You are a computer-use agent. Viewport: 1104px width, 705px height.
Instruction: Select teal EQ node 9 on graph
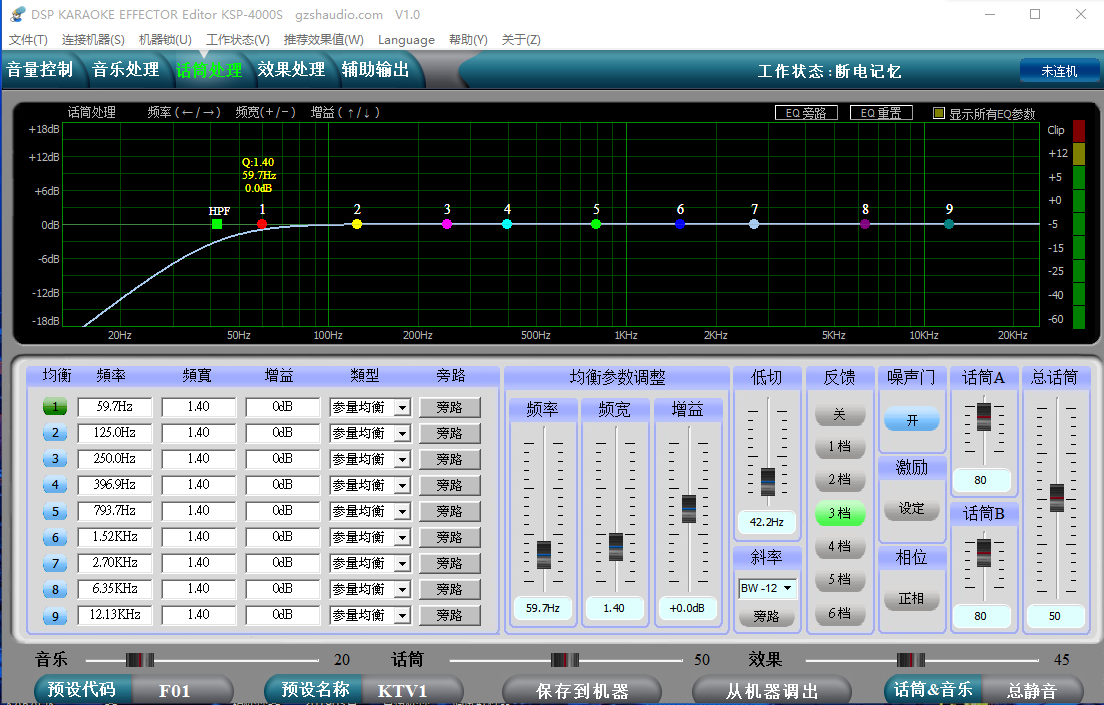949,224
